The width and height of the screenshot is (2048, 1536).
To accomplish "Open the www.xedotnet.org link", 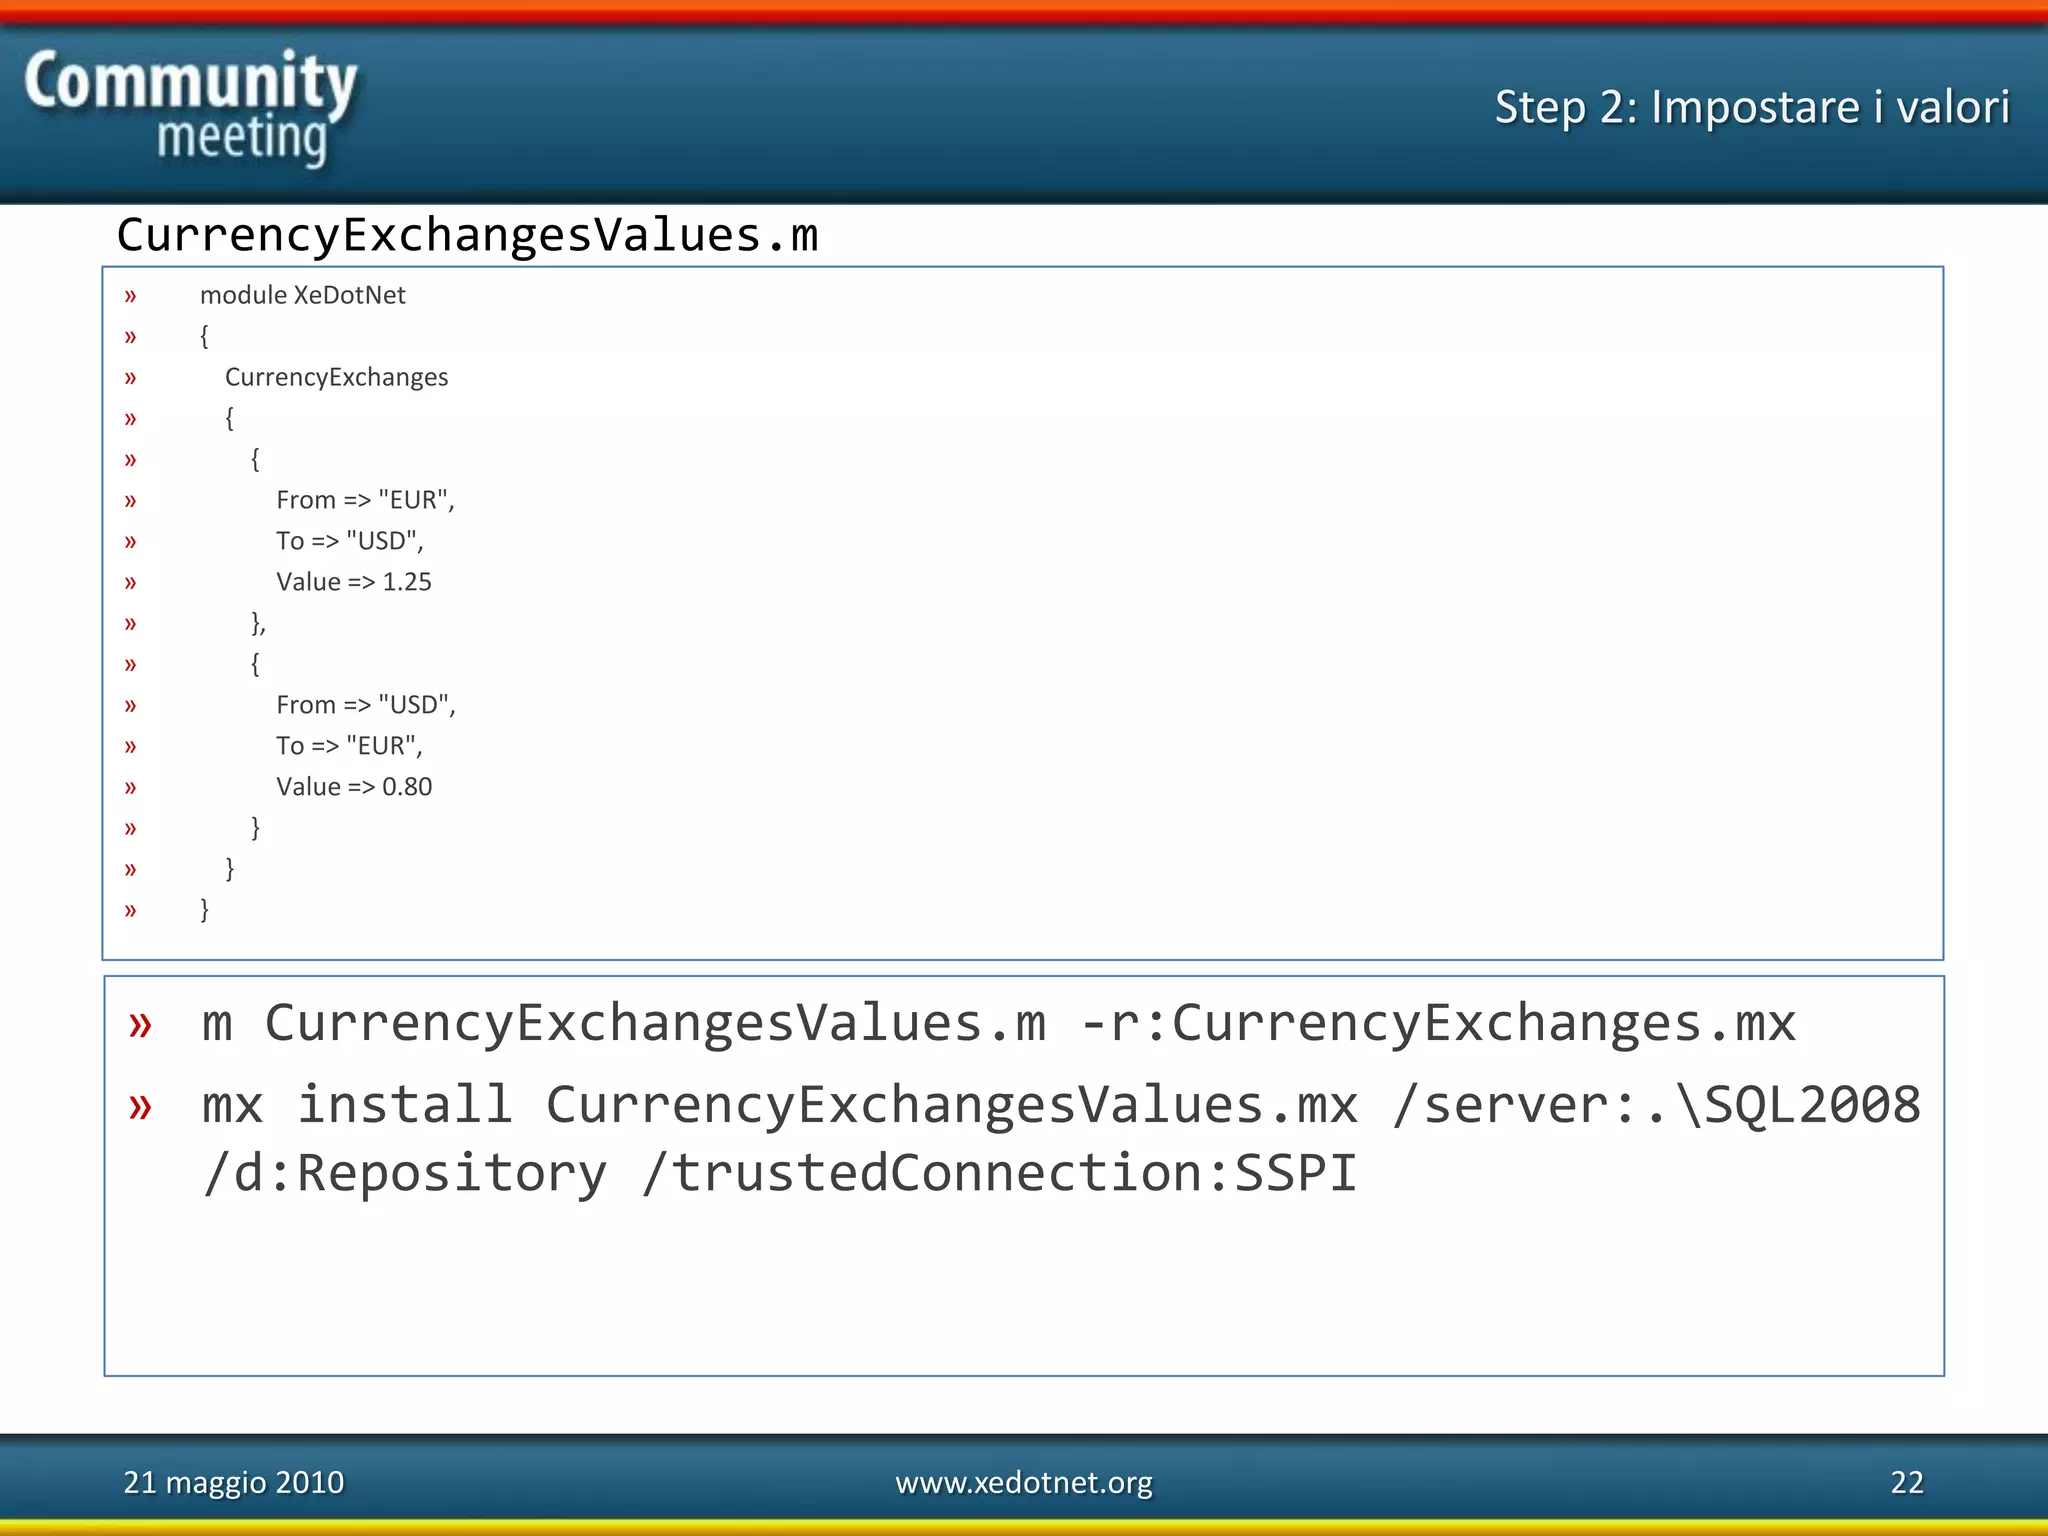I will (1024, 1482).
